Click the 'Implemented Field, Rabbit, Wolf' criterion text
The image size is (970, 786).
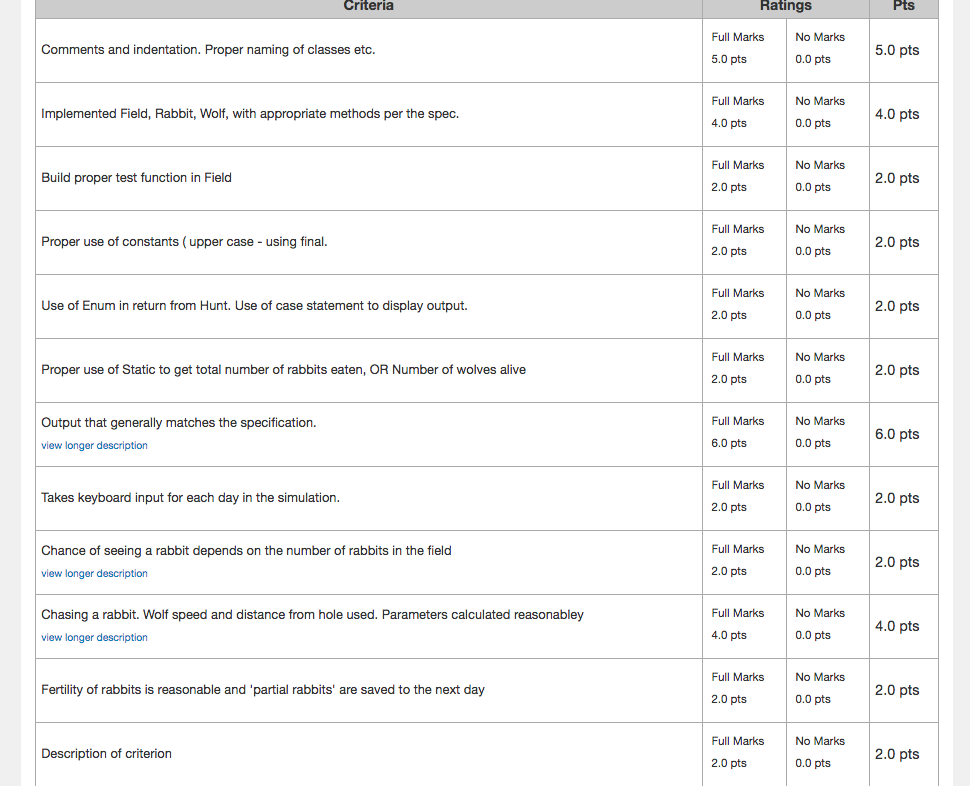[x=250, y=114]
